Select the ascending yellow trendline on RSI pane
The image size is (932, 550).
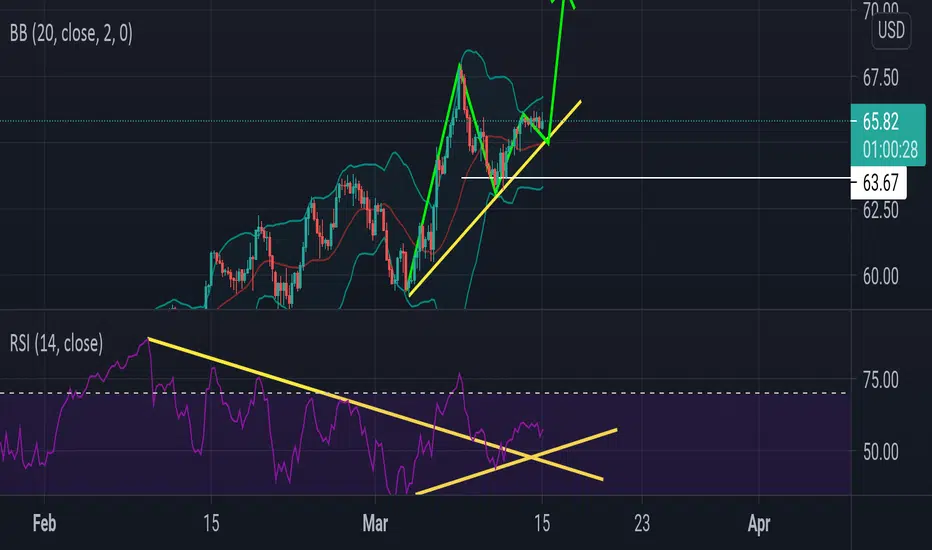tap(516, 461)
